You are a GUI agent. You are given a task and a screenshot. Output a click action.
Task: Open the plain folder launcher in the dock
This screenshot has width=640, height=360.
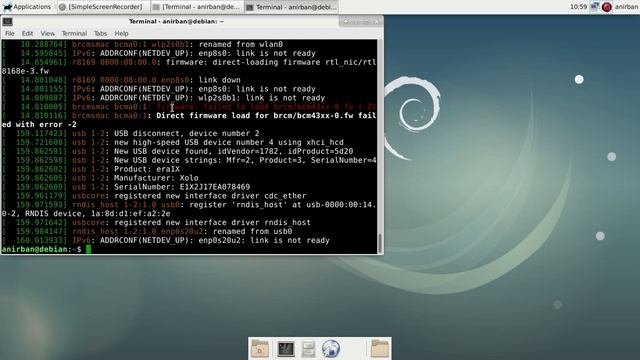pyautogui.click(x=380, y=349)
